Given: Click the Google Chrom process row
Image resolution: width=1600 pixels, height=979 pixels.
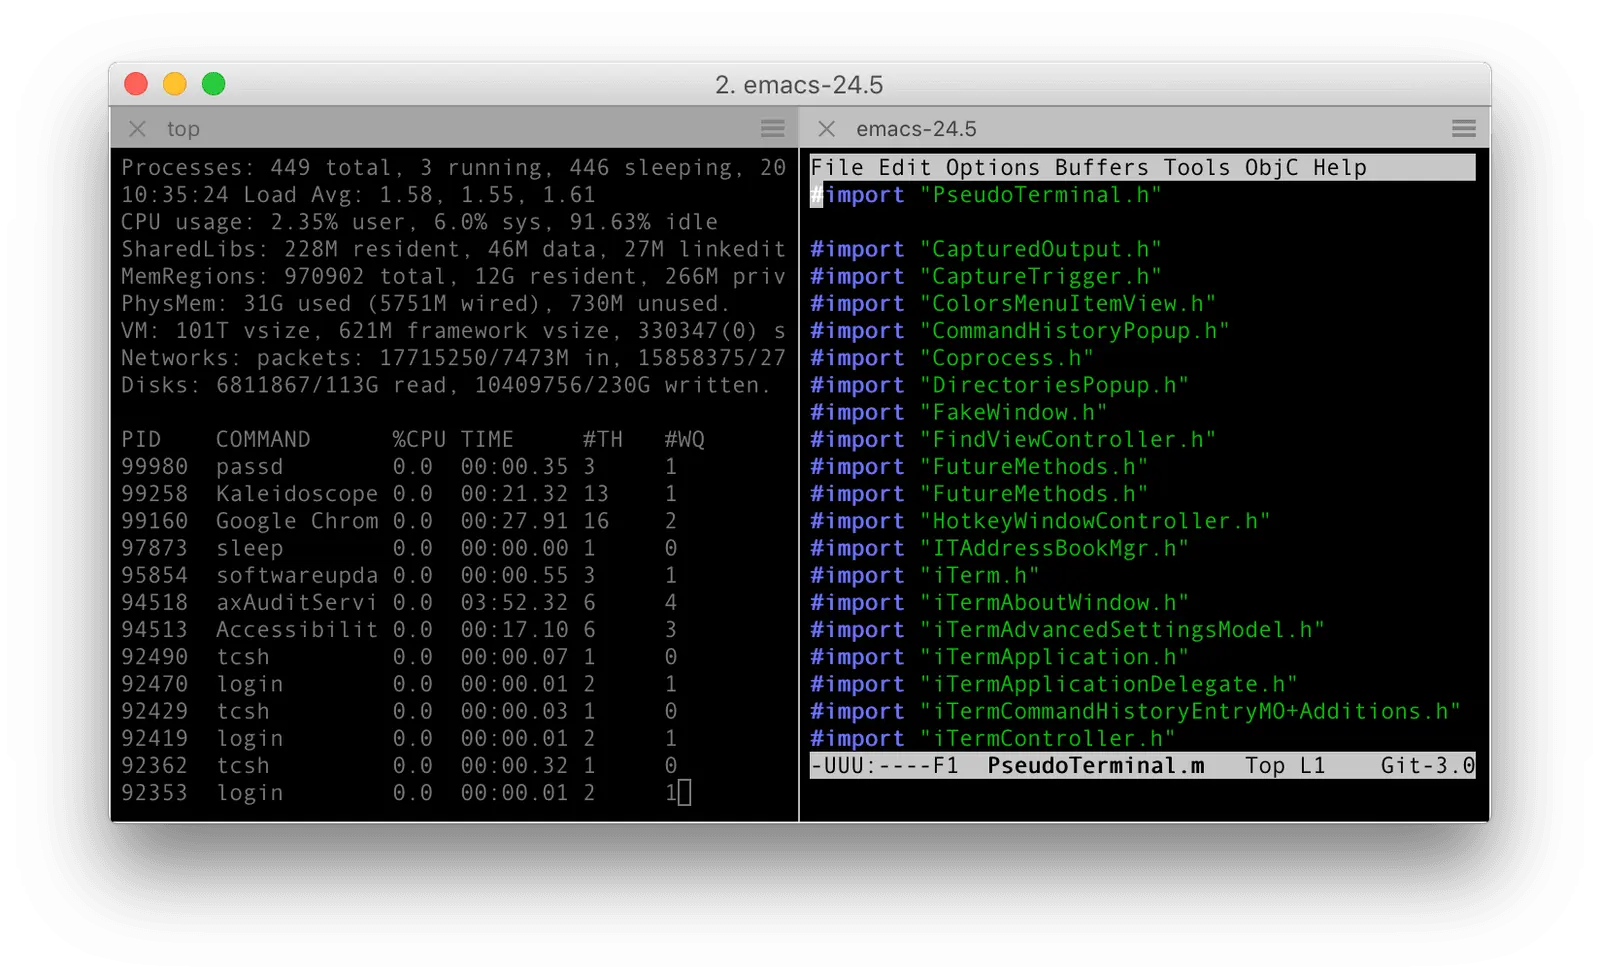Looking at the screenshot, I should 400,521.
